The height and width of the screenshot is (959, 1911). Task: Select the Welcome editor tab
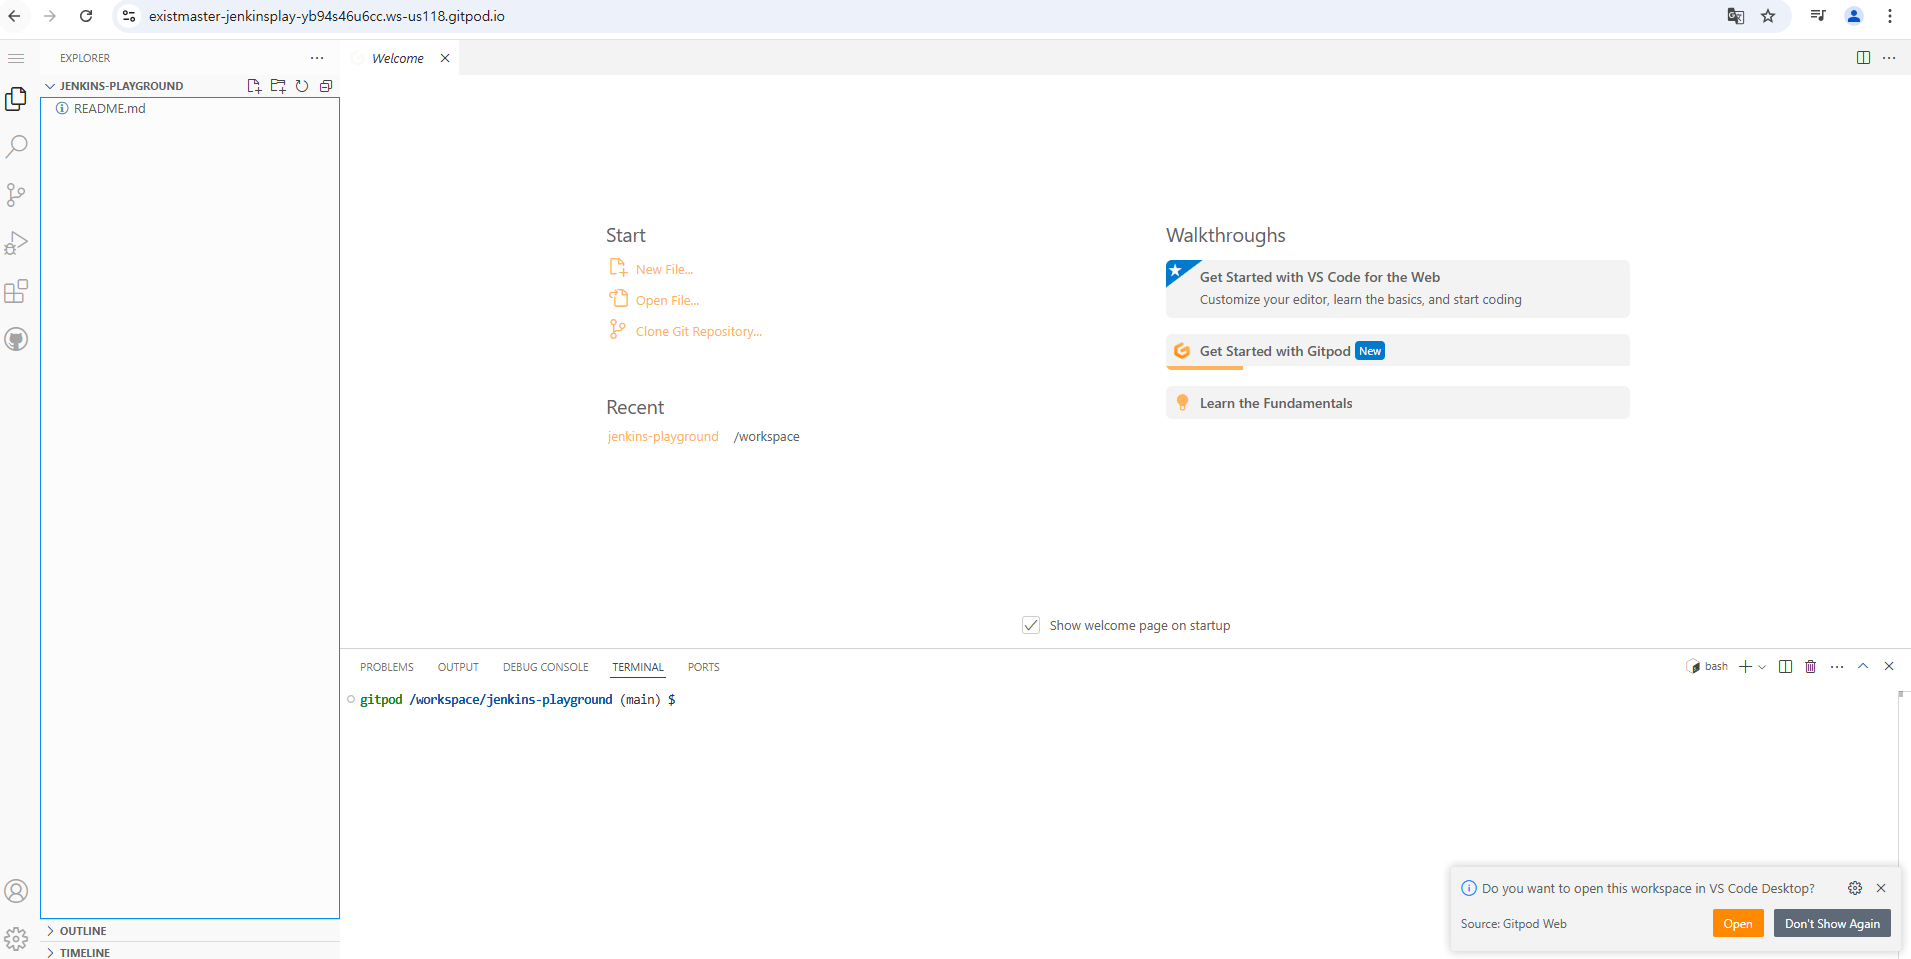click(x=398, y=58)
